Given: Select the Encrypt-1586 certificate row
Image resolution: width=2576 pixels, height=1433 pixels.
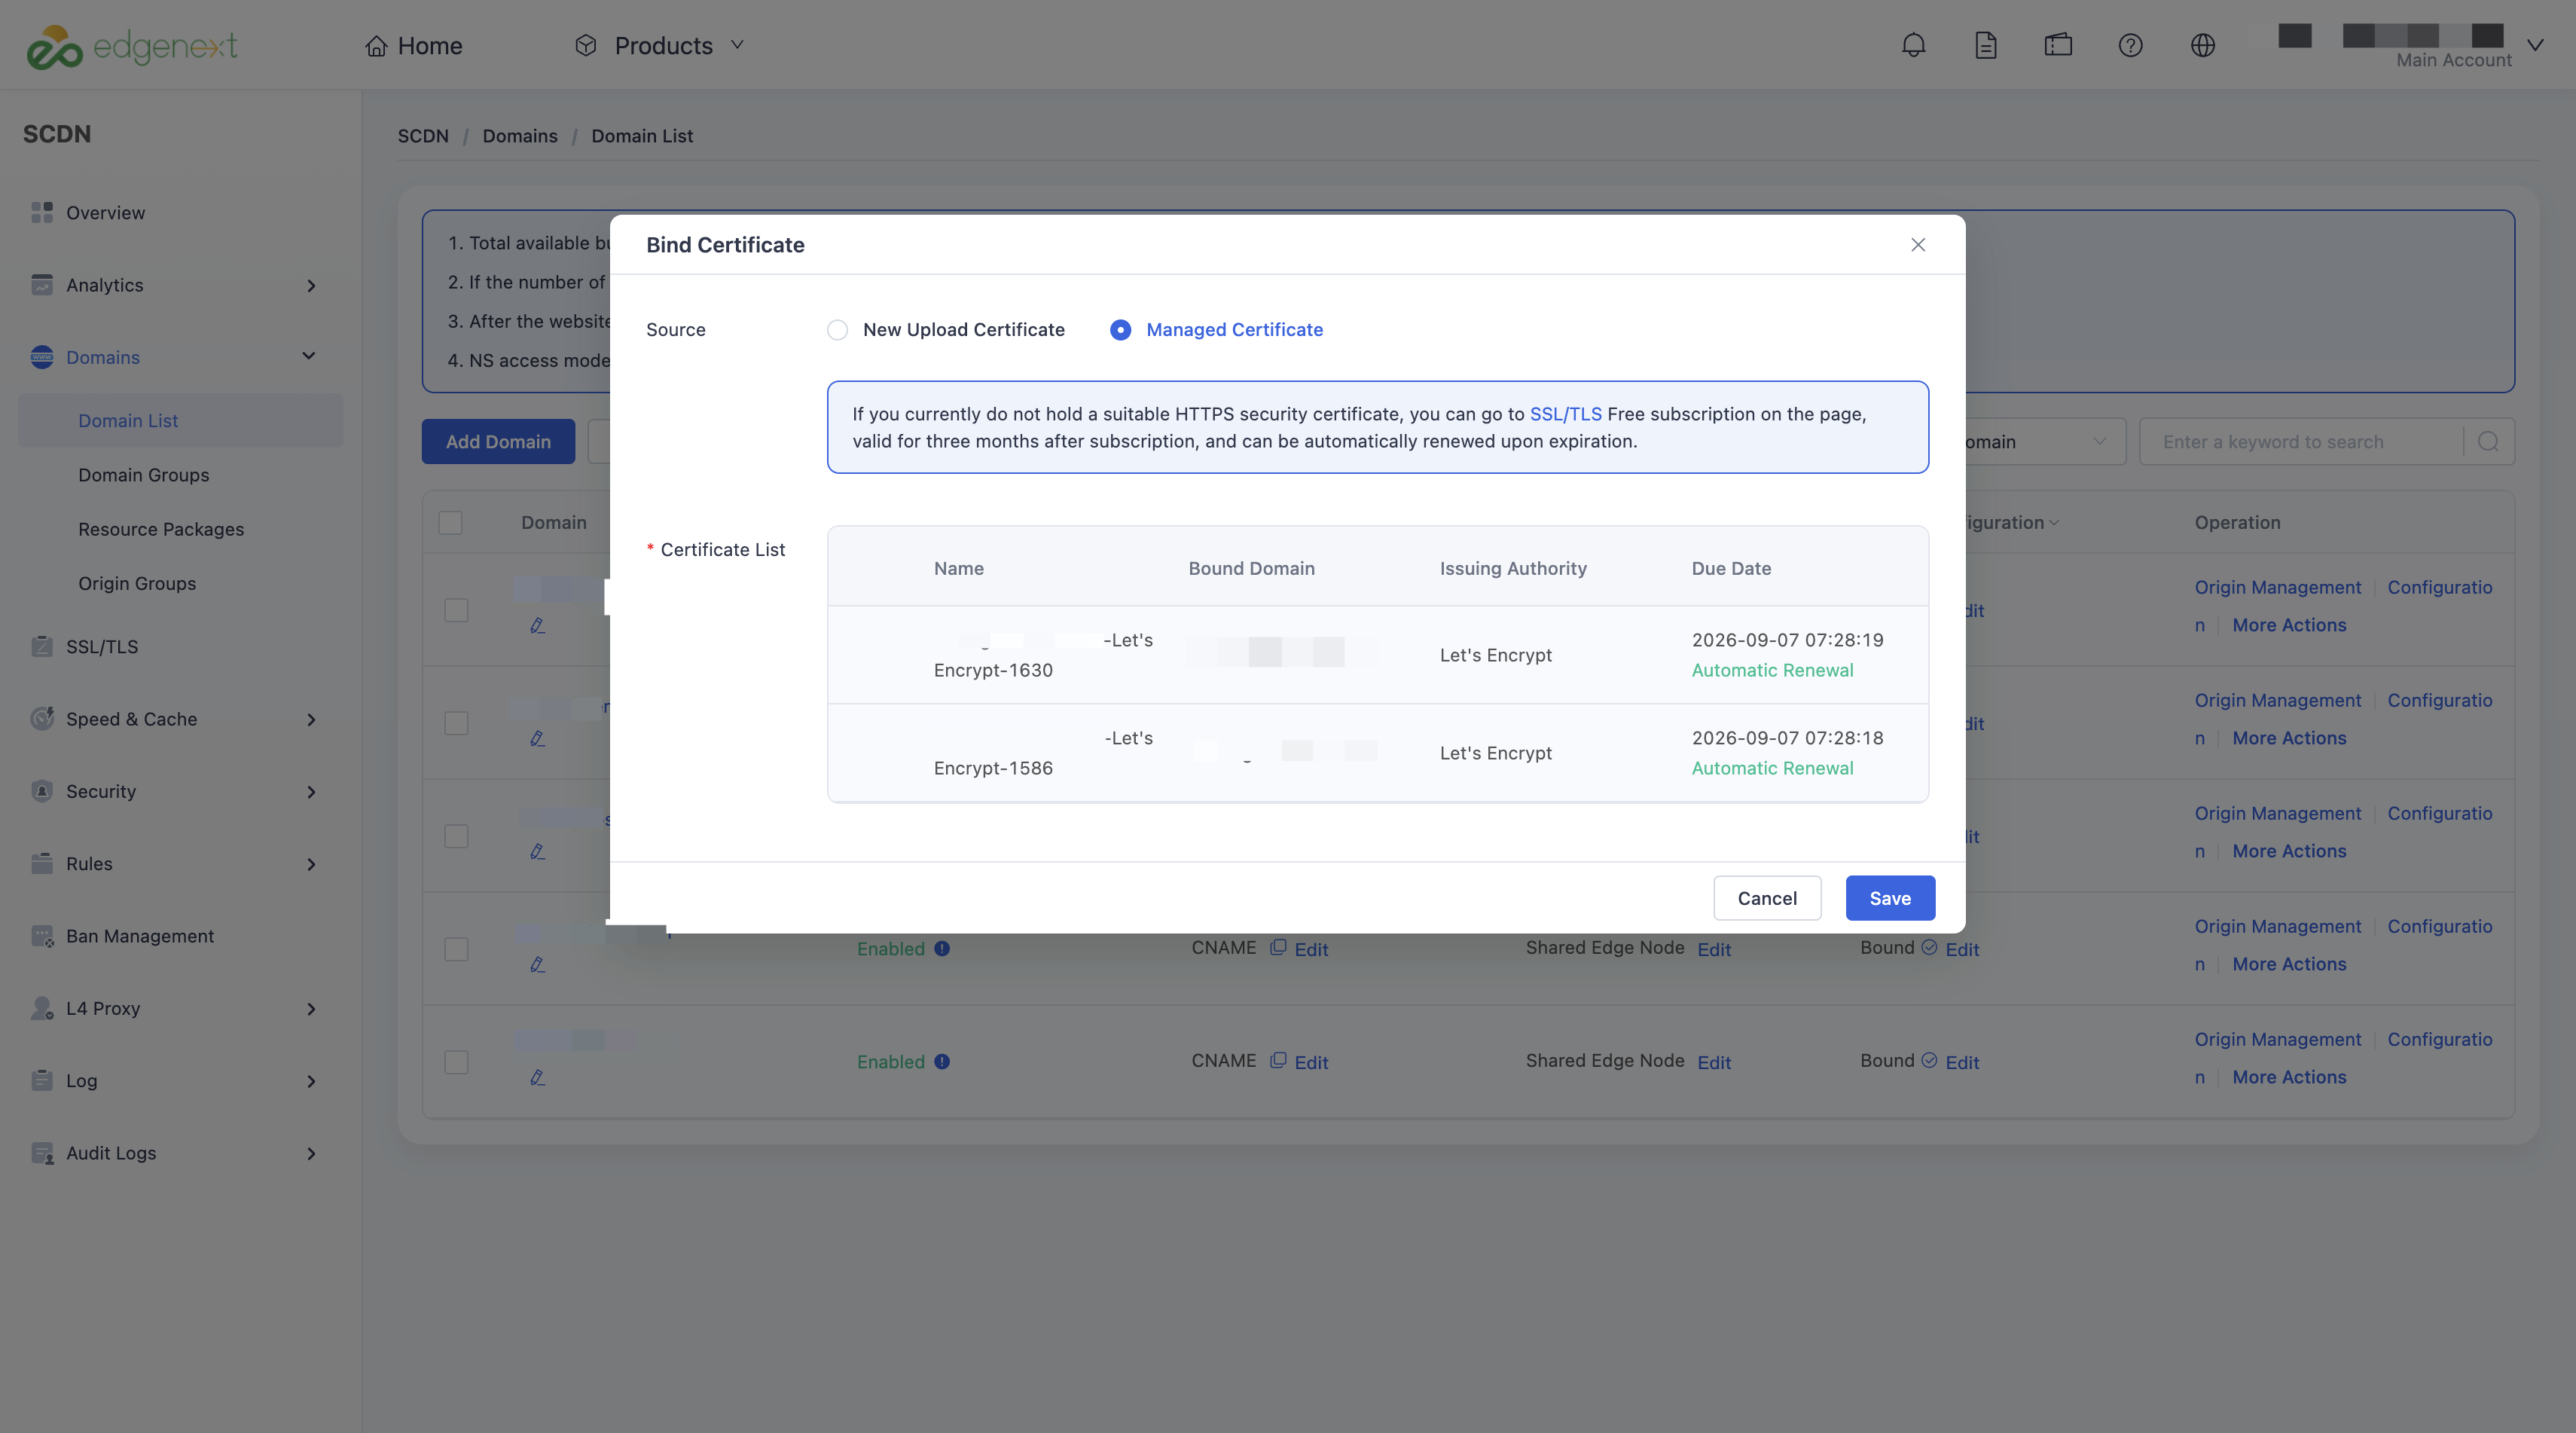Looking at the screenshot, I should 1378,753.
